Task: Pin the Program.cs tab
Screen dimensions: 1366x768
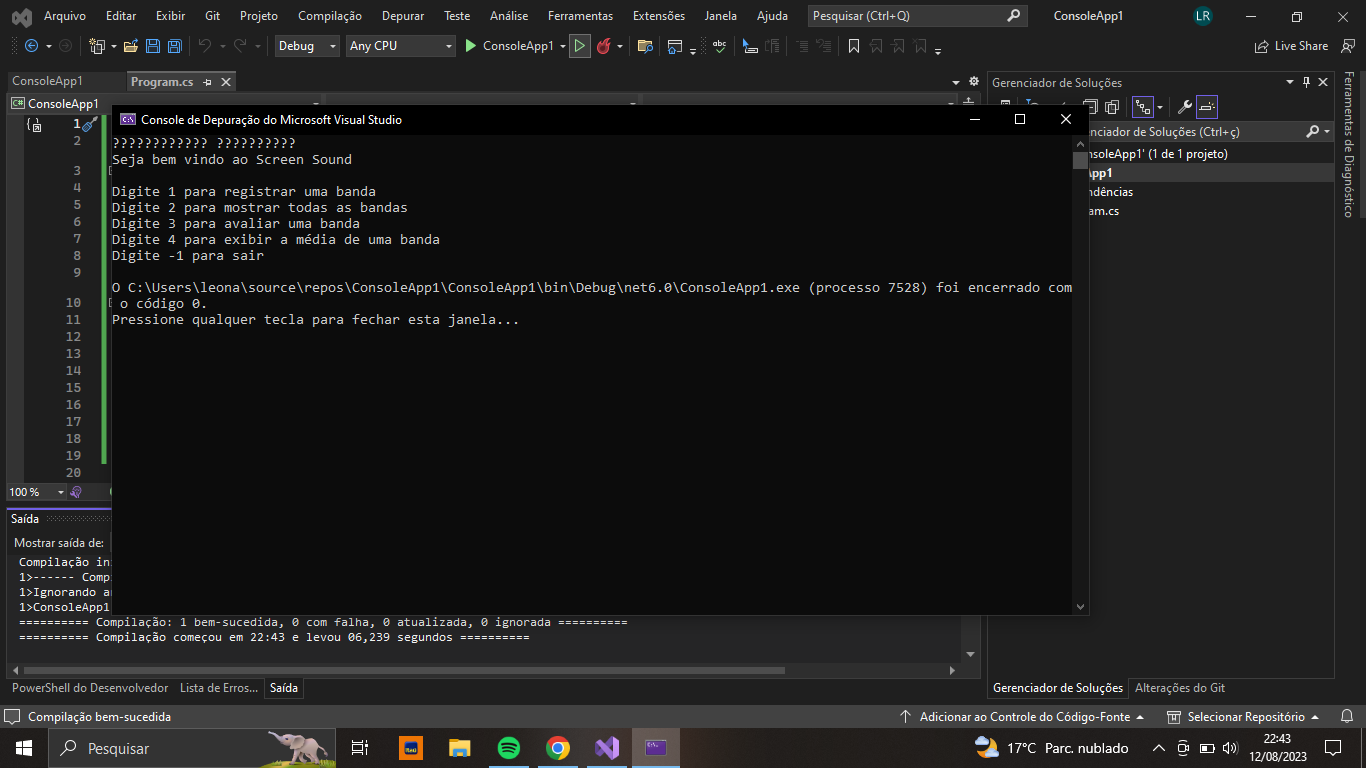Action: (208, 82)
